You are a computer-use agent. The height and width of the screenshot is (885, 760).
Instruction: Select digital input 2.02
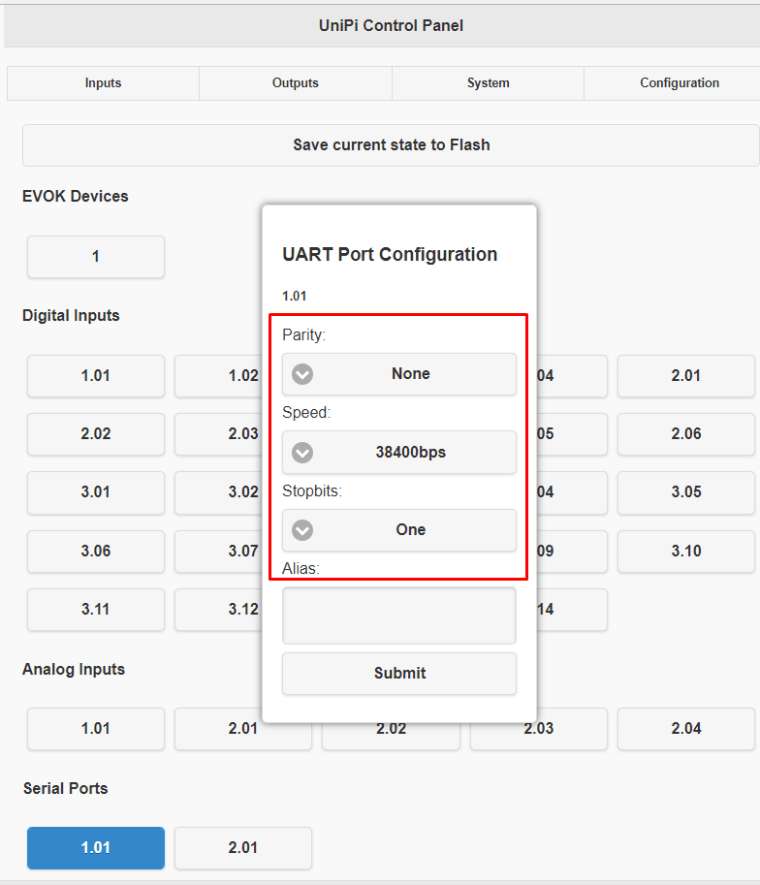(96, 434)
